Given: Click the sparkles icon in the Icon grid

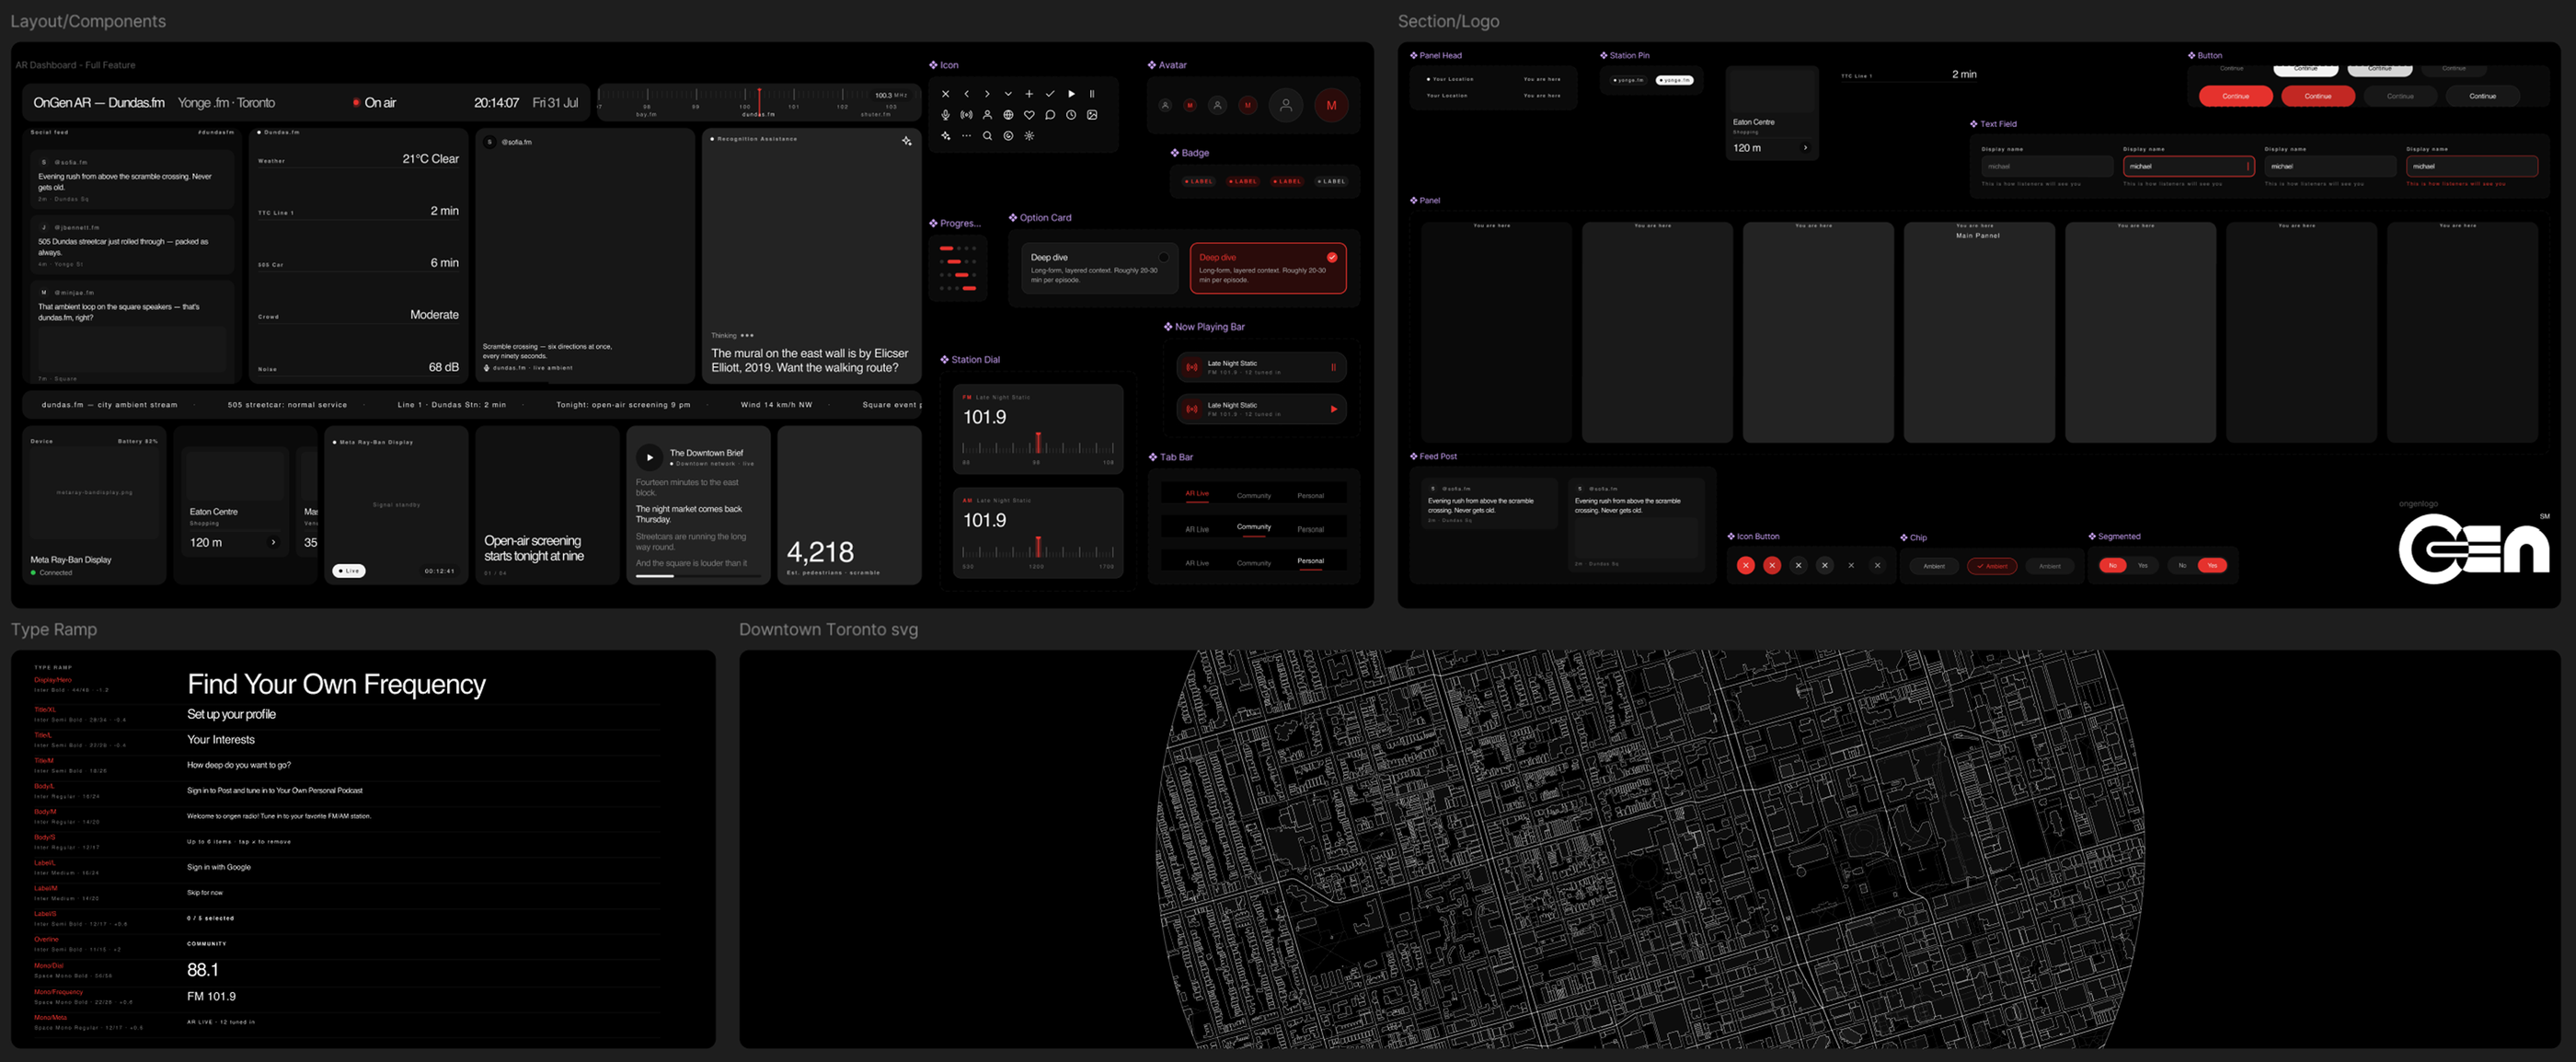Looking at the screenshot, I should click(945, 136).
